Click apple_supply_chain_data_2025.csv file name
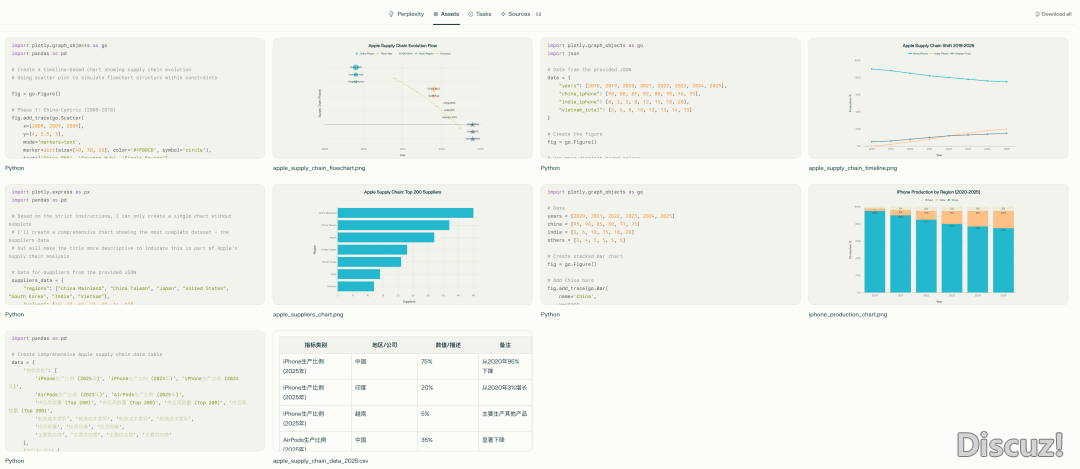Screen dimensions: 1080x469 [x=320, y=460]
